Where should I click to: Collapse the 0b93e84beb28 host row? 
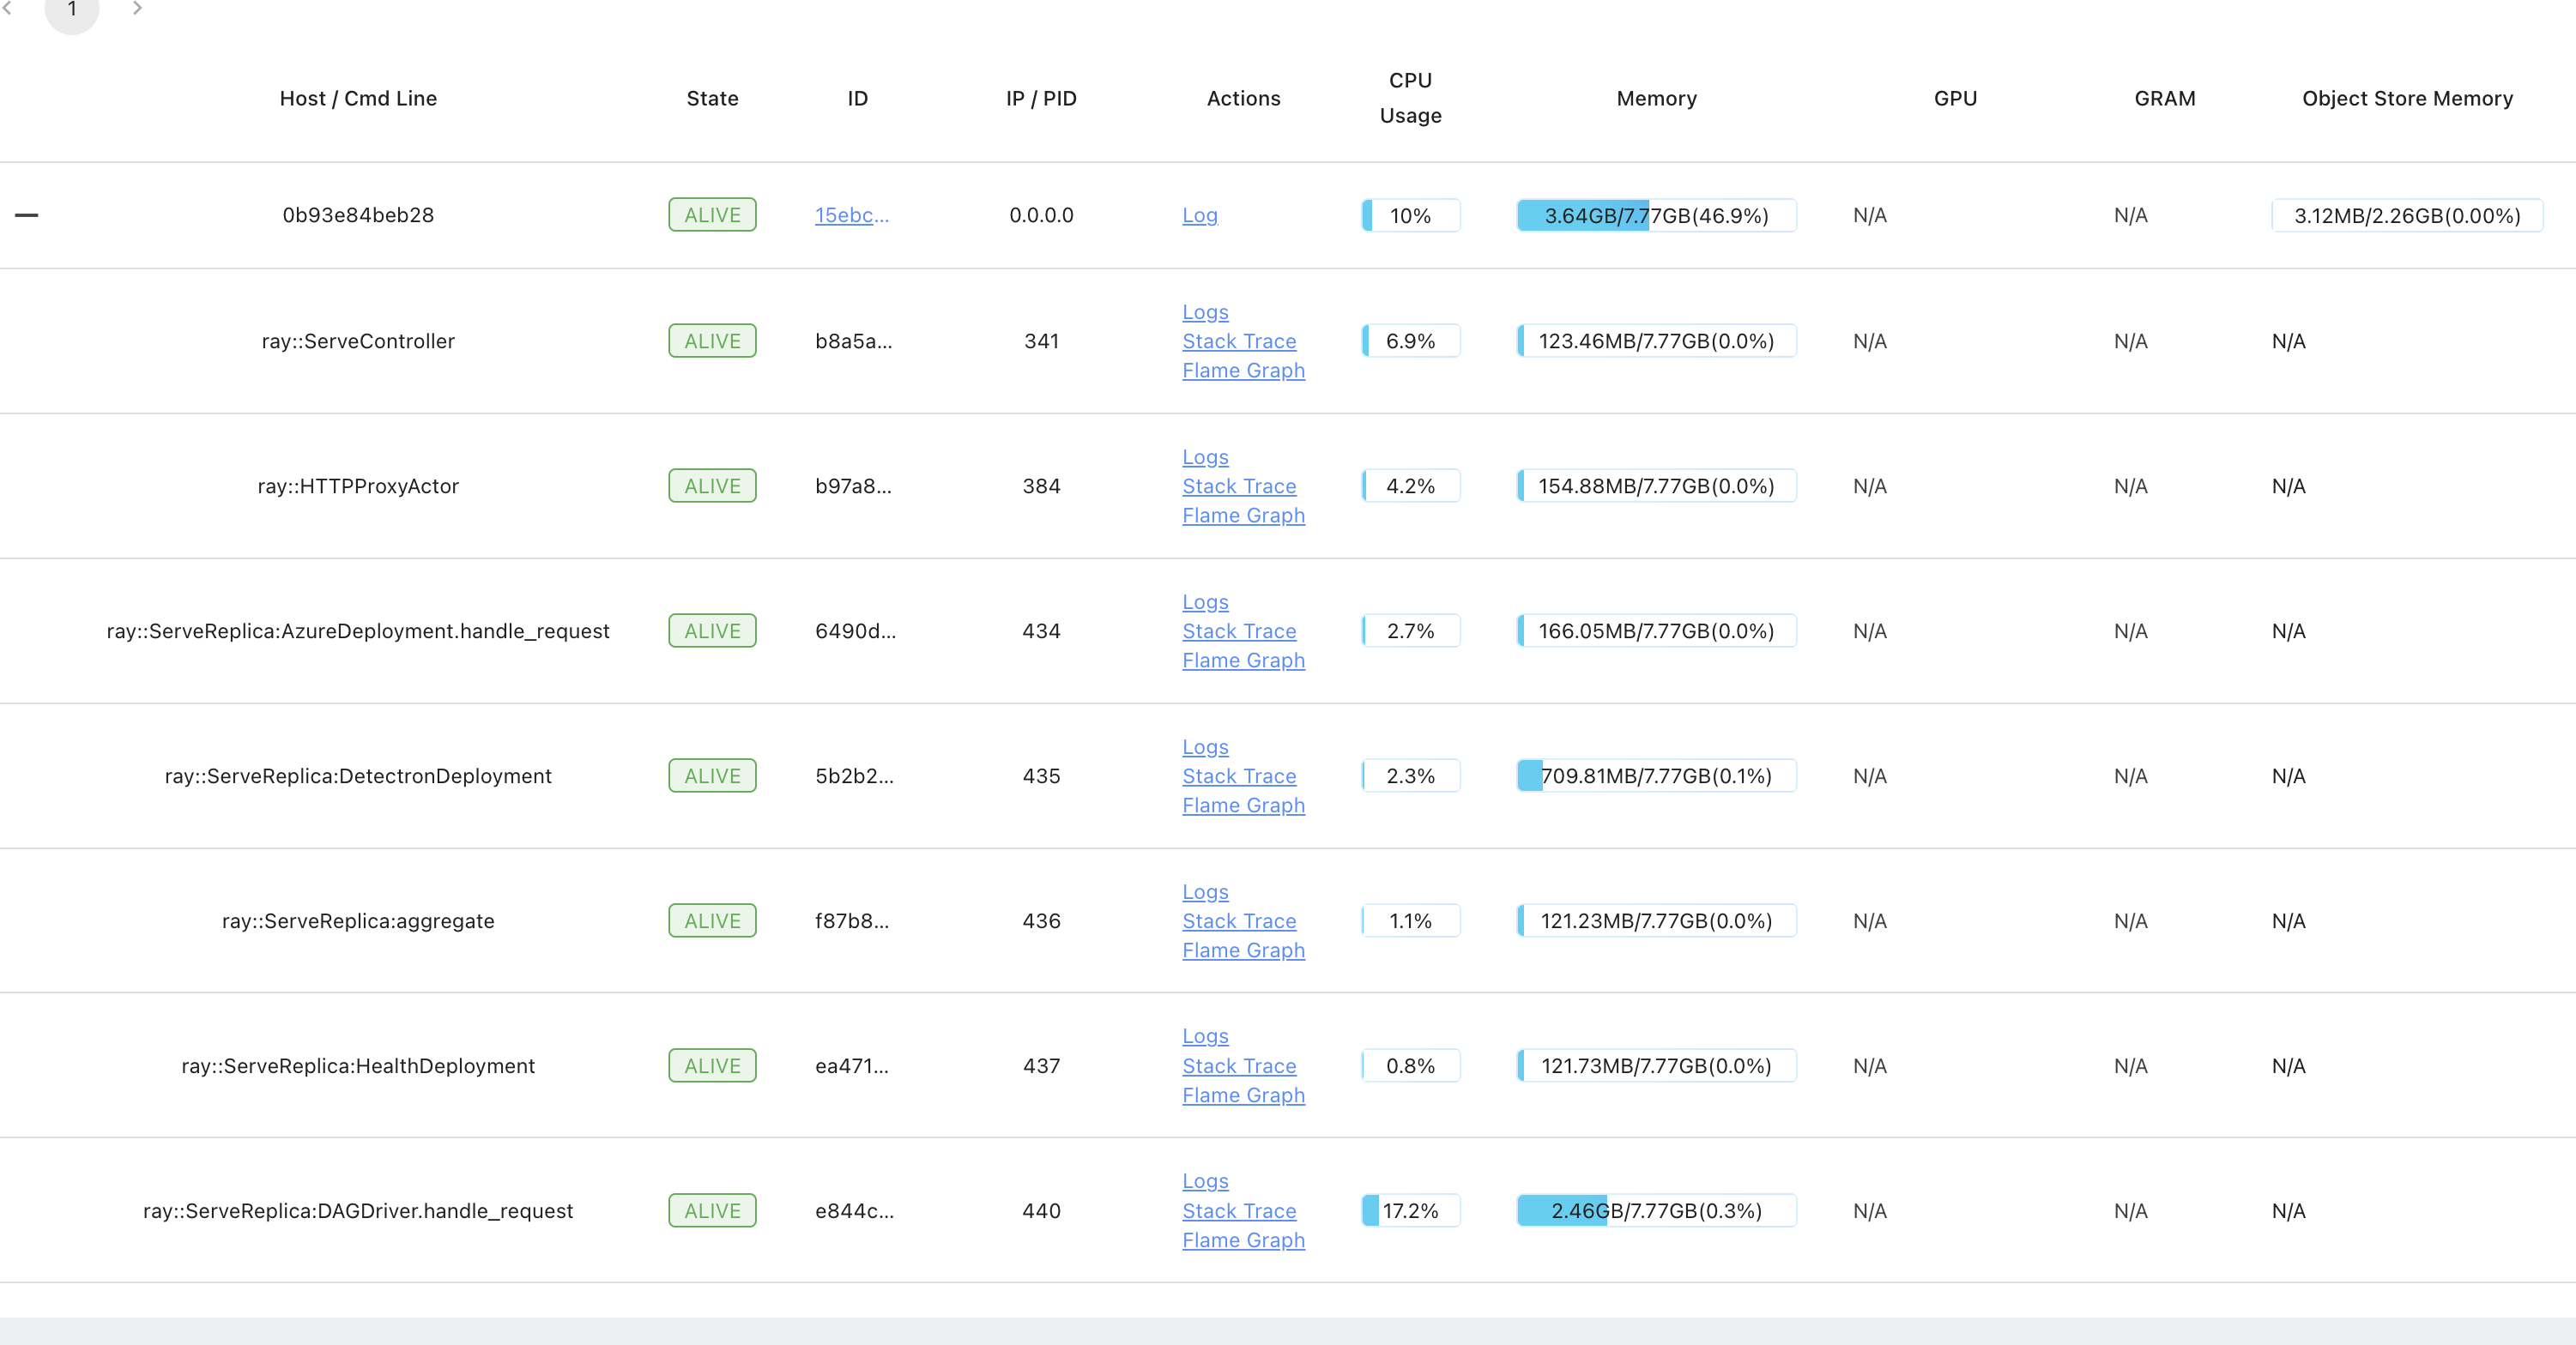(27, 215)
